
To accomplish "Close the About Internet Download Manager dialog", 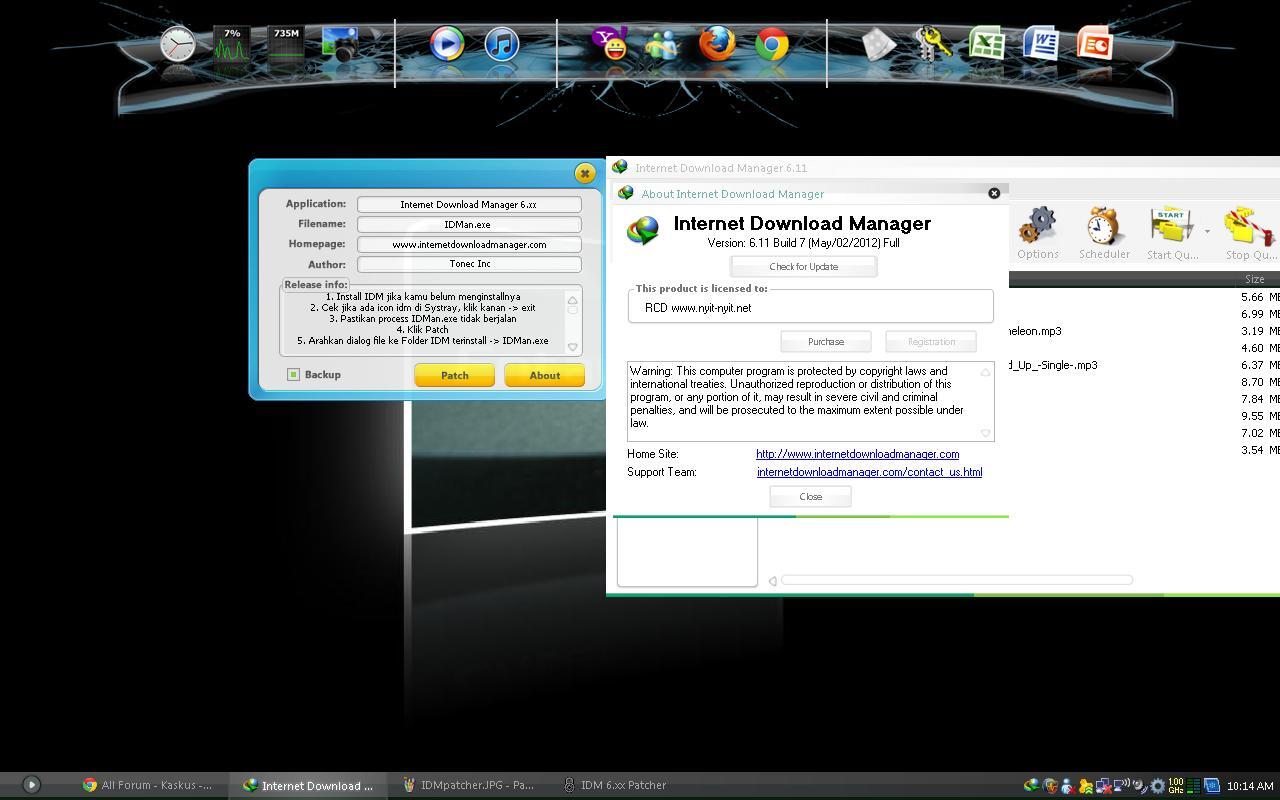I will pyautogui.click(x=994, y=193).
